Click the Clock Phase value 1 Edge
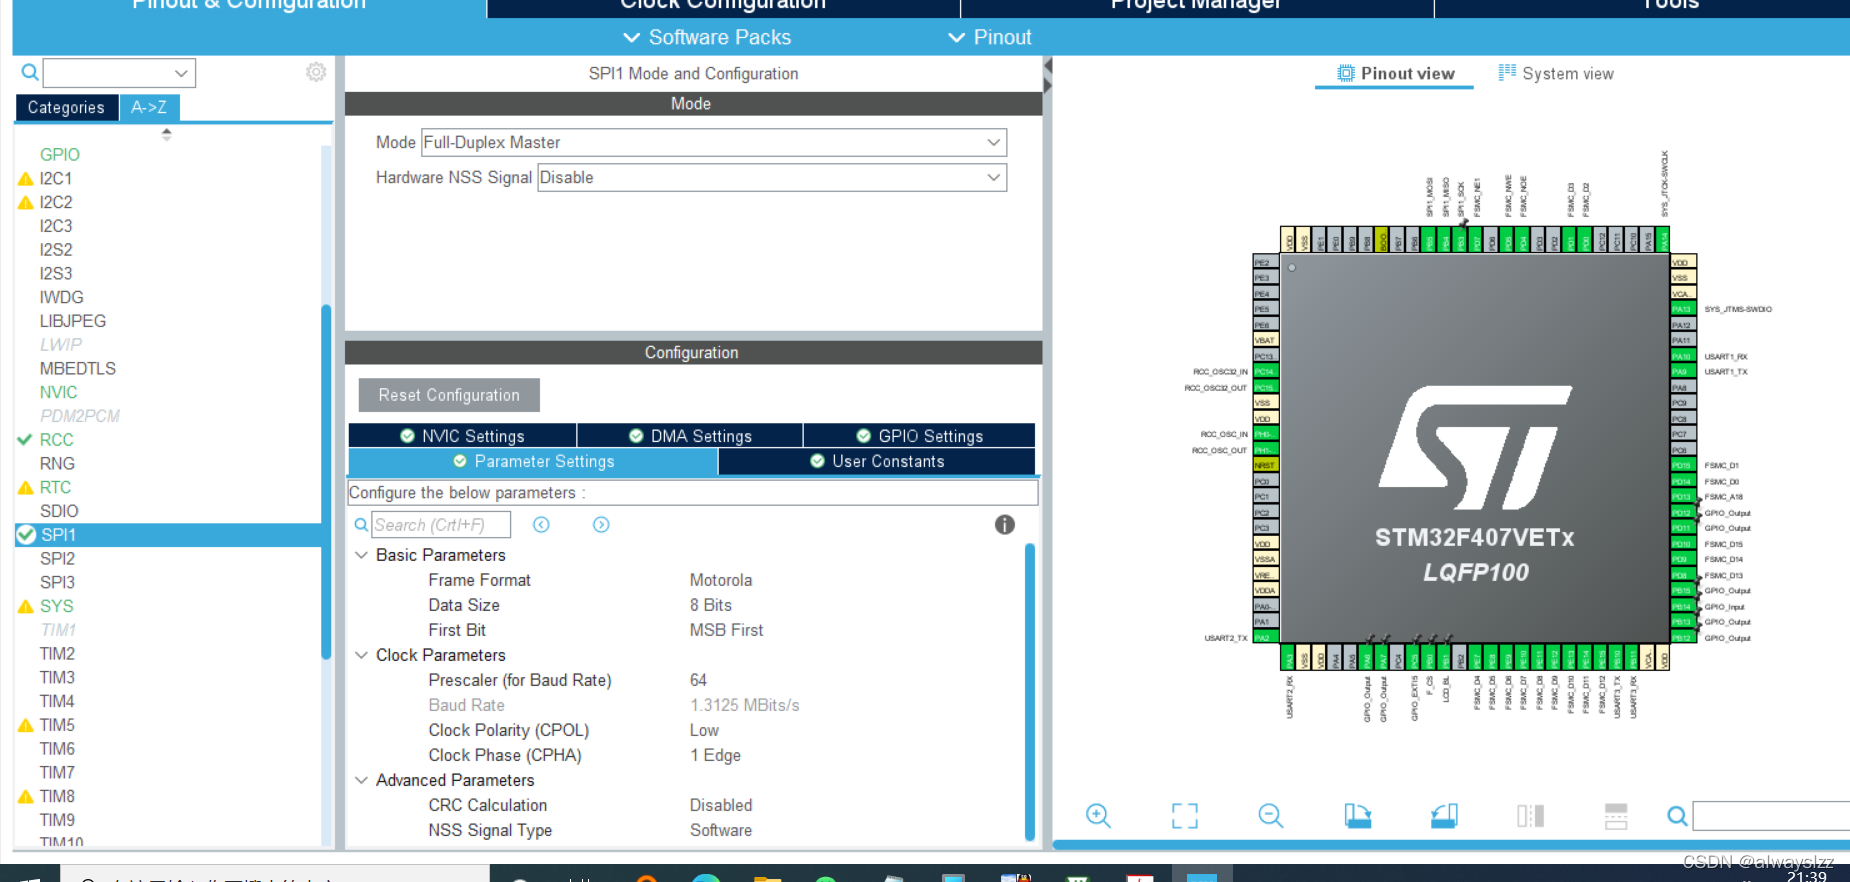Image resolution: width=1850 pixels, height=882 pixels. (715, 755)
